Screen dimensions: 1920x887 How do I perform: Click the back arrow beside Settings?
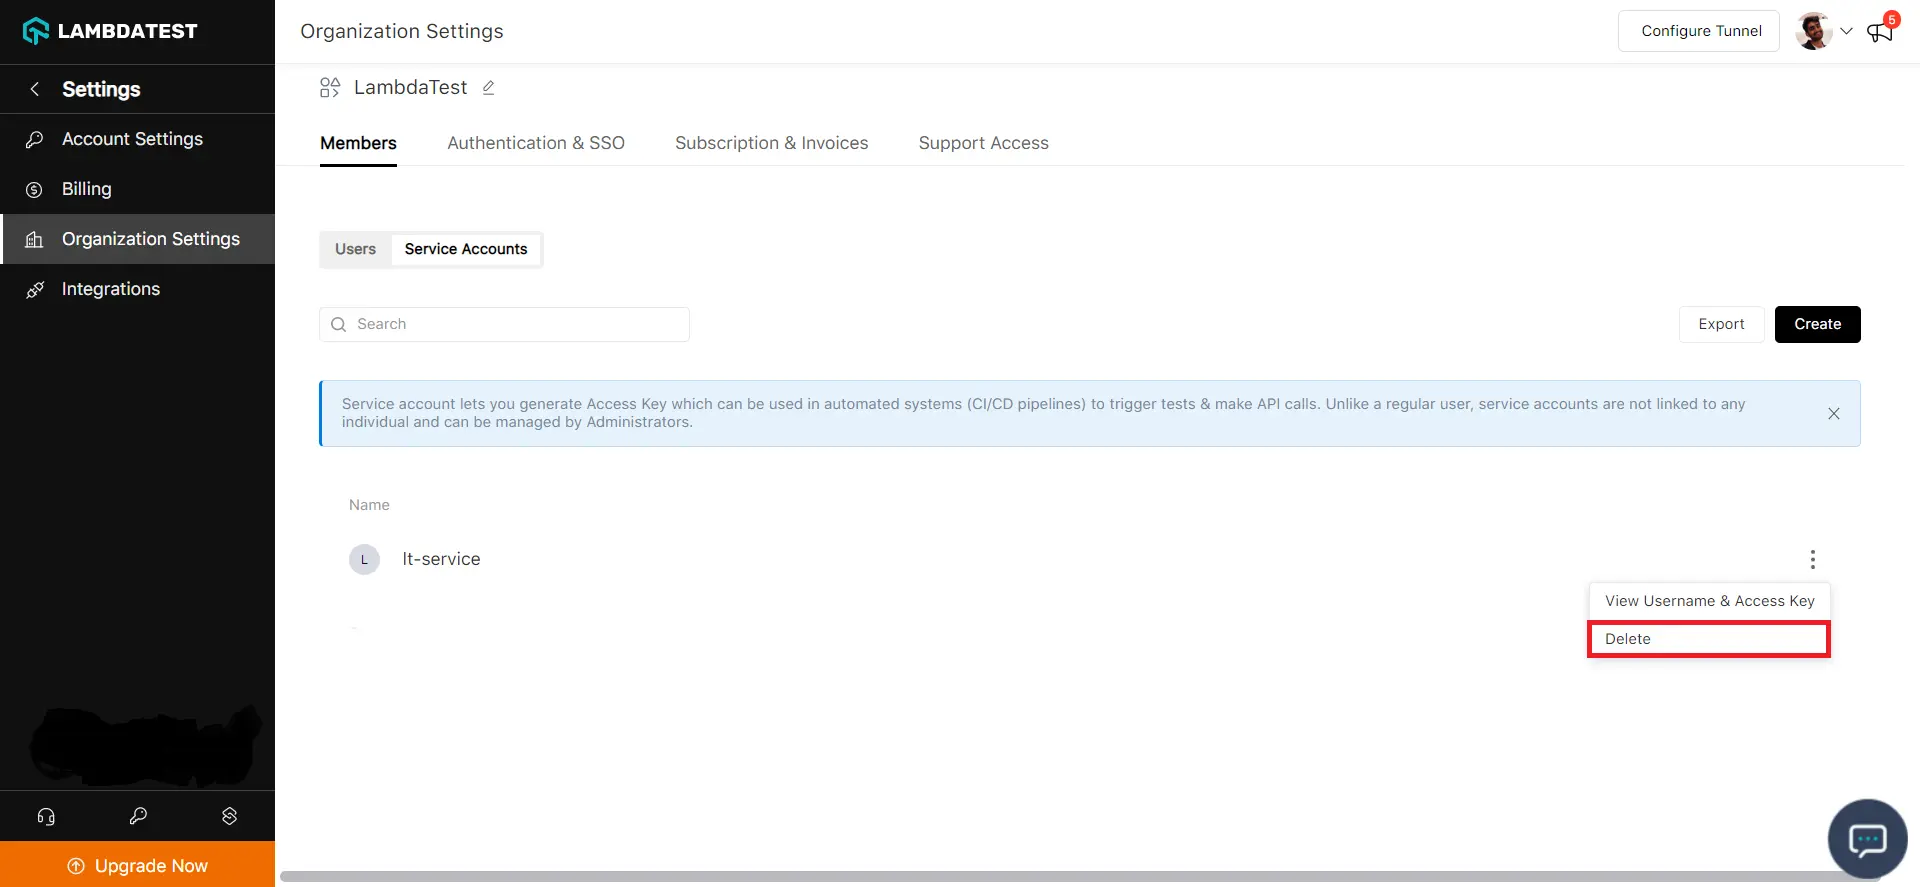(x=35, y=89)
